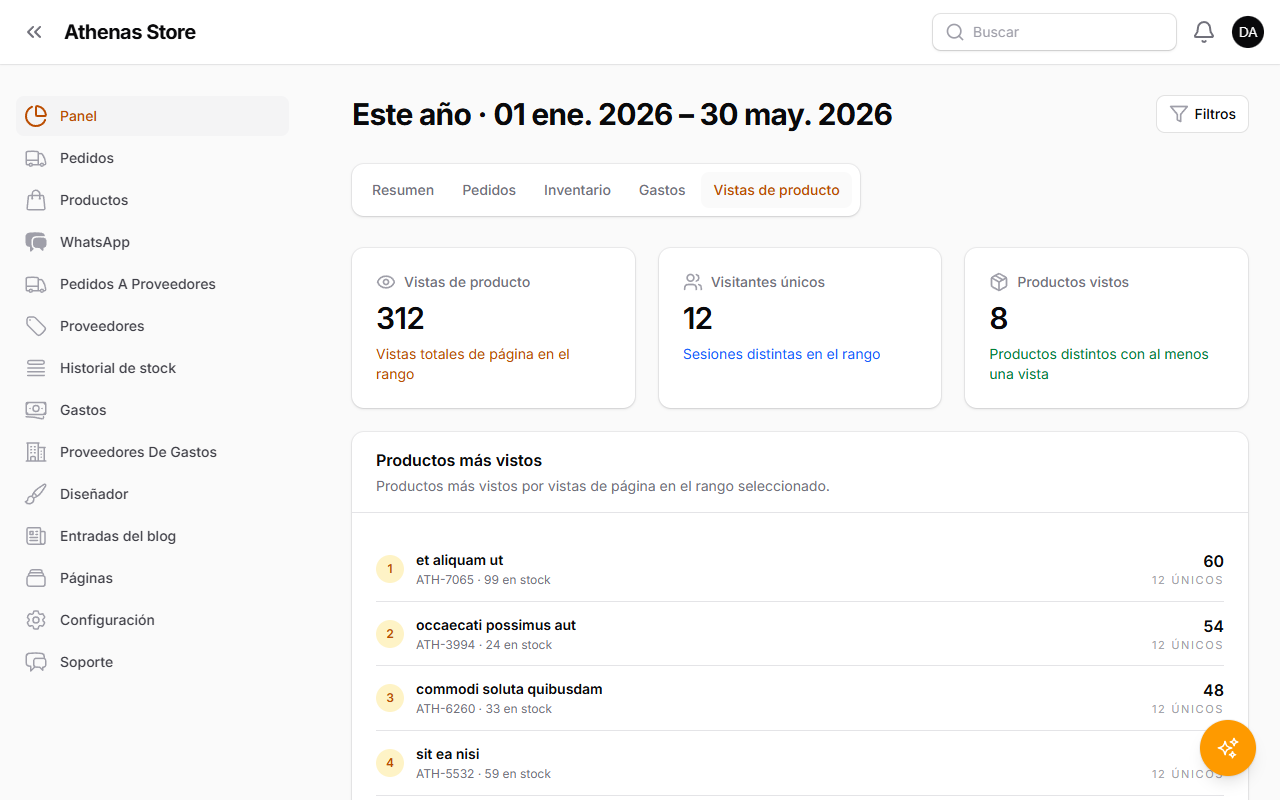1280x800 pixels.
Task: Select product row 'sit ea nisi'
Action: pyautogui.click(x=800, y=763)
